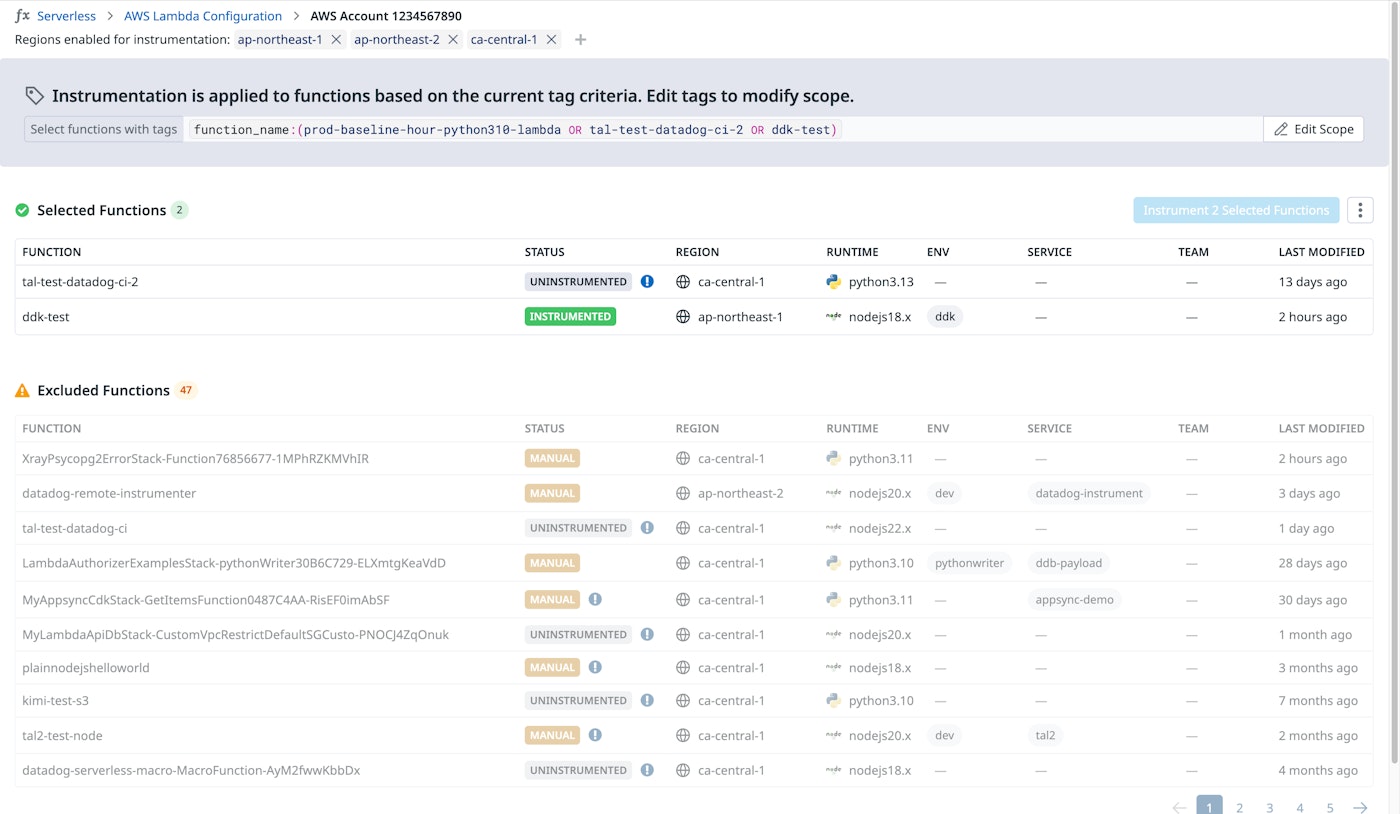Go to pagination page 4
Screen dimensions: 1400x814
tap(1300, 808)
